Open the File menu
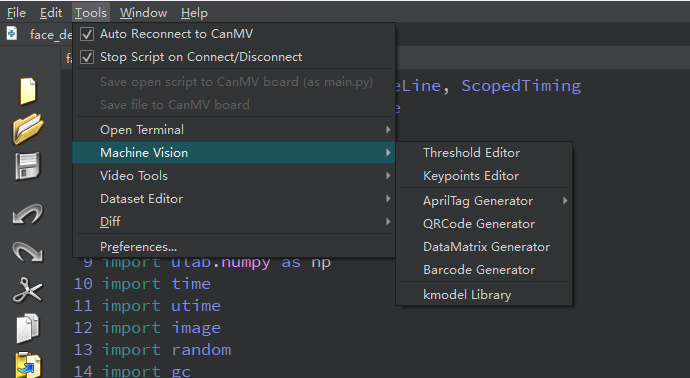Screen dimensions: 690x378 [16, 13]
